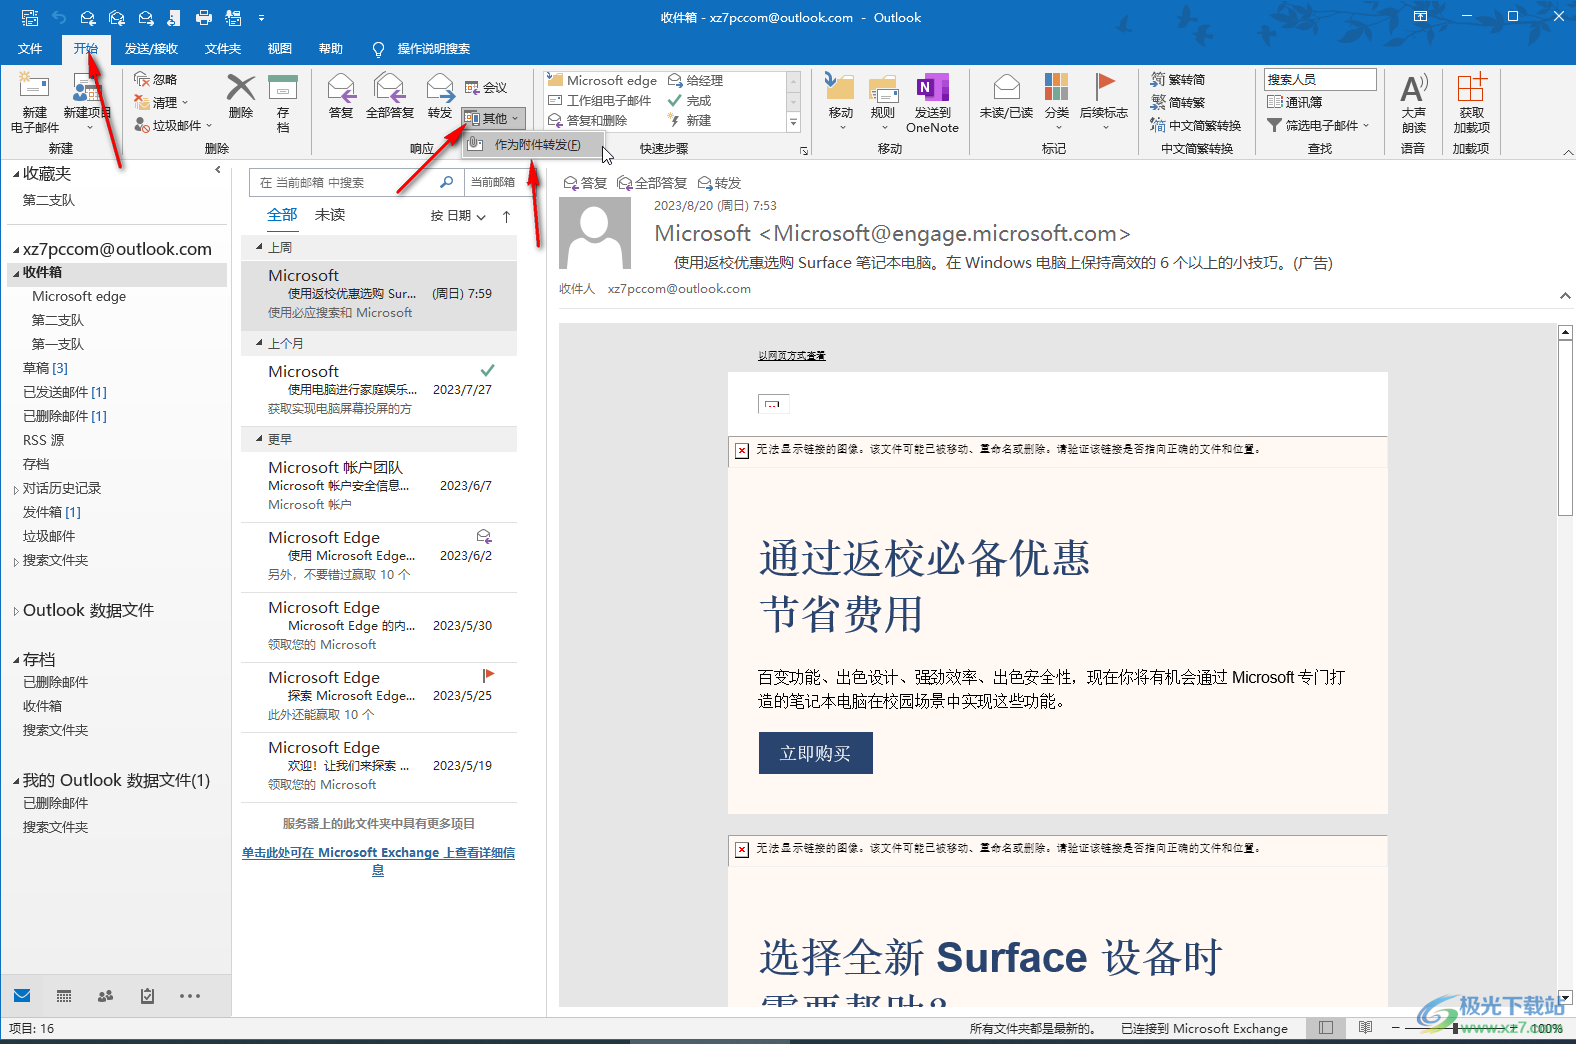Image resolution: width=1576 pixels, height=1044 pixels.
Task: Open People view in navigation bar
Action: (x=105, y=996)
